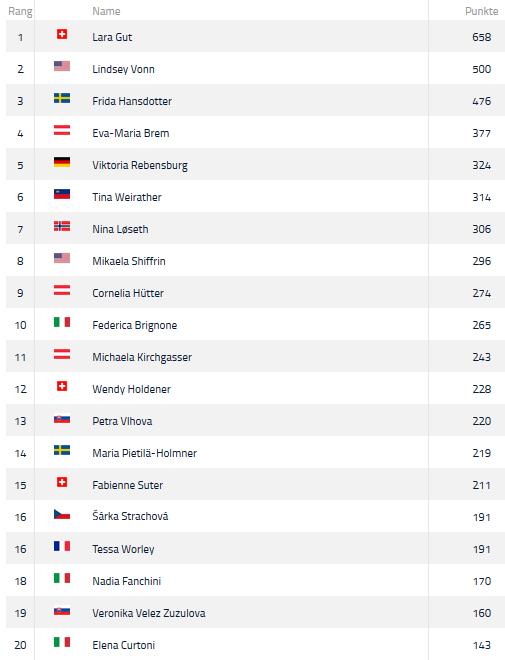Click the Italian flag next to Federica Brignone
The image size is (505, 660).
[x=62, y=322]
